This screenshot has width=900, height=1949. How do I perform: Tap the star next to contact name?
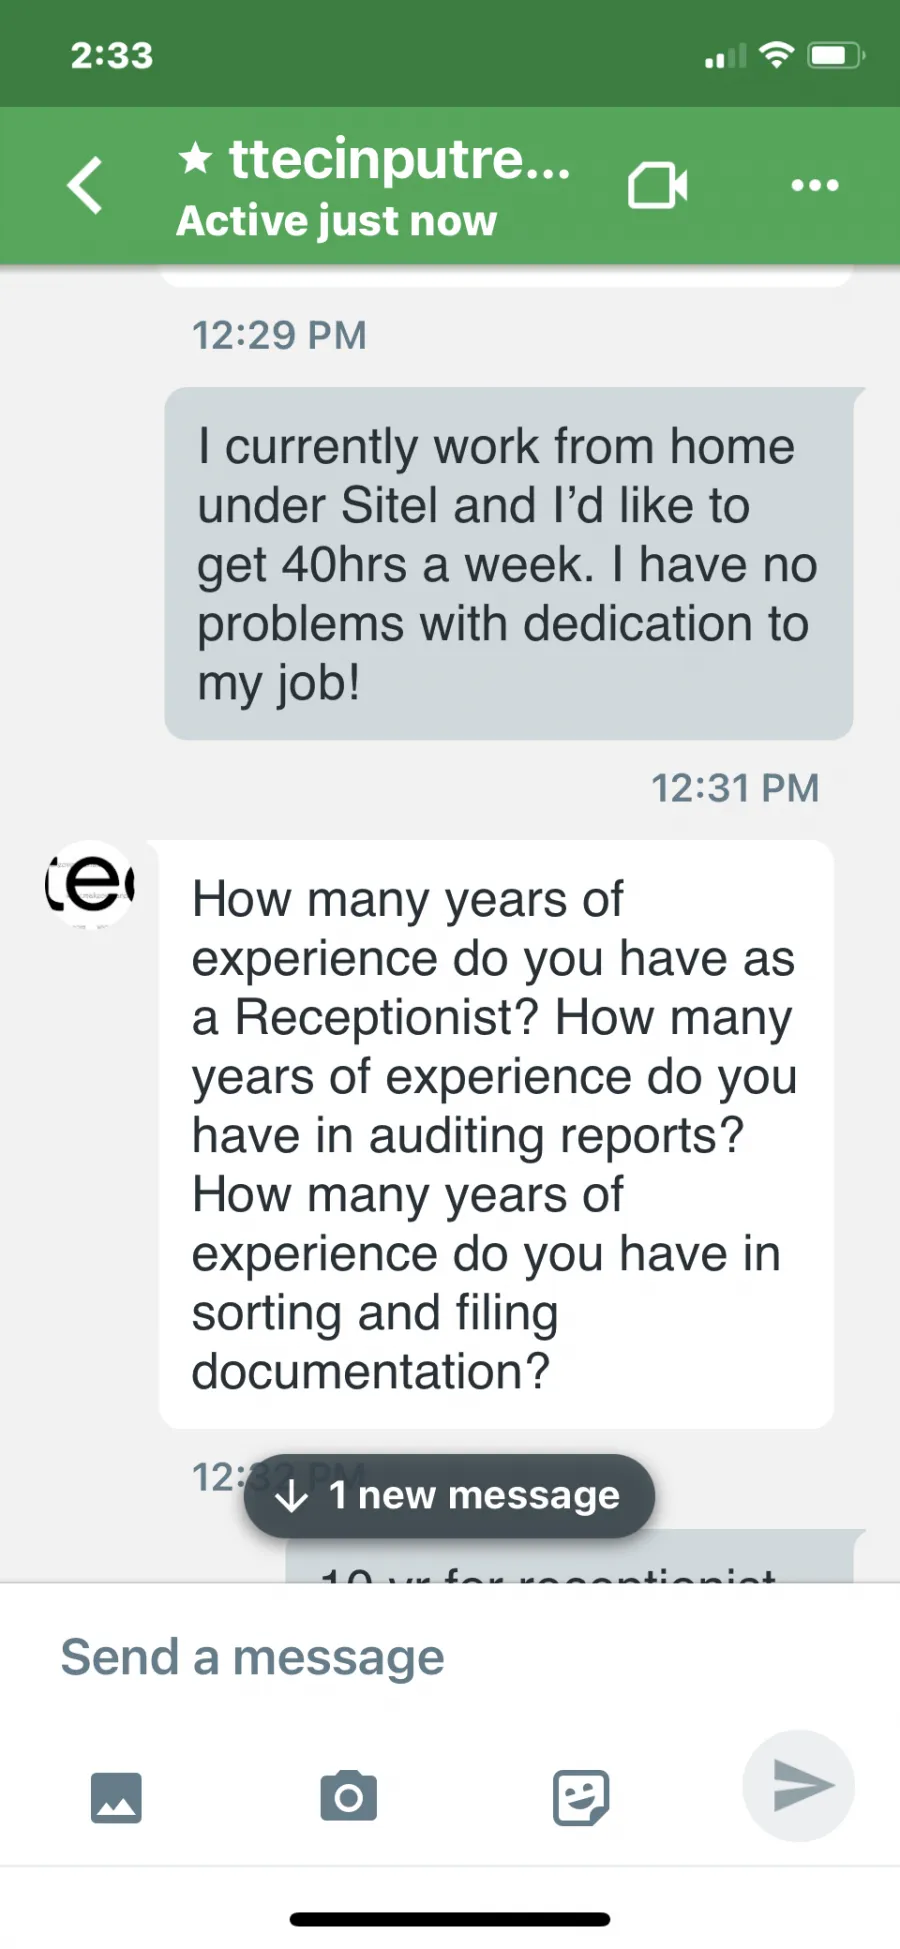(x=196, y=158)
